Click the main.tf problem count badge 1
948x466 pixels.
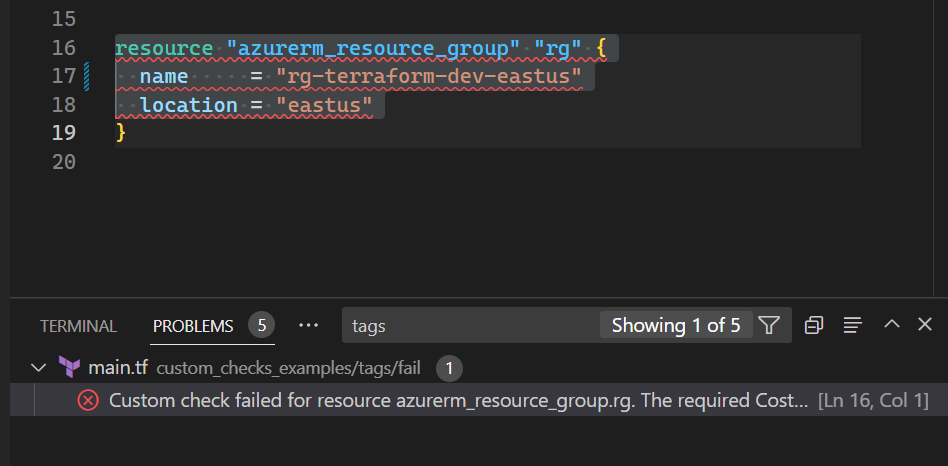[x=449, y=369]
